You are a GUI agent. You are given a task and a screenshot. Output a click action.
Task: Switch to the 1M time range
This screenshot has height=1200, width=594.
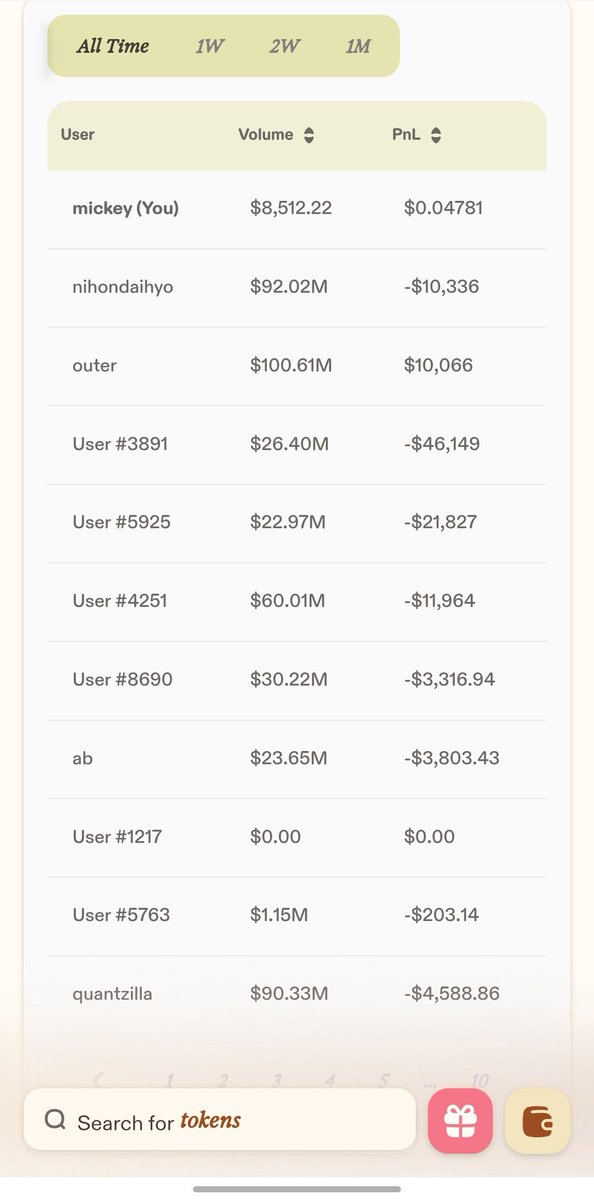pos(358,46)
